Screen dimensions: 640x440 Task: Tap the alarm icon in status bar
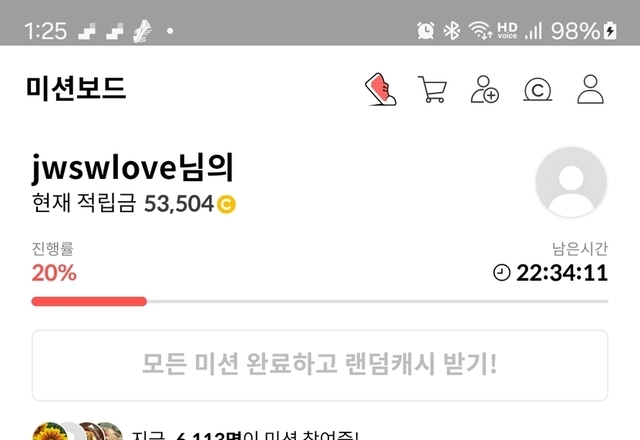coord(425,31)
